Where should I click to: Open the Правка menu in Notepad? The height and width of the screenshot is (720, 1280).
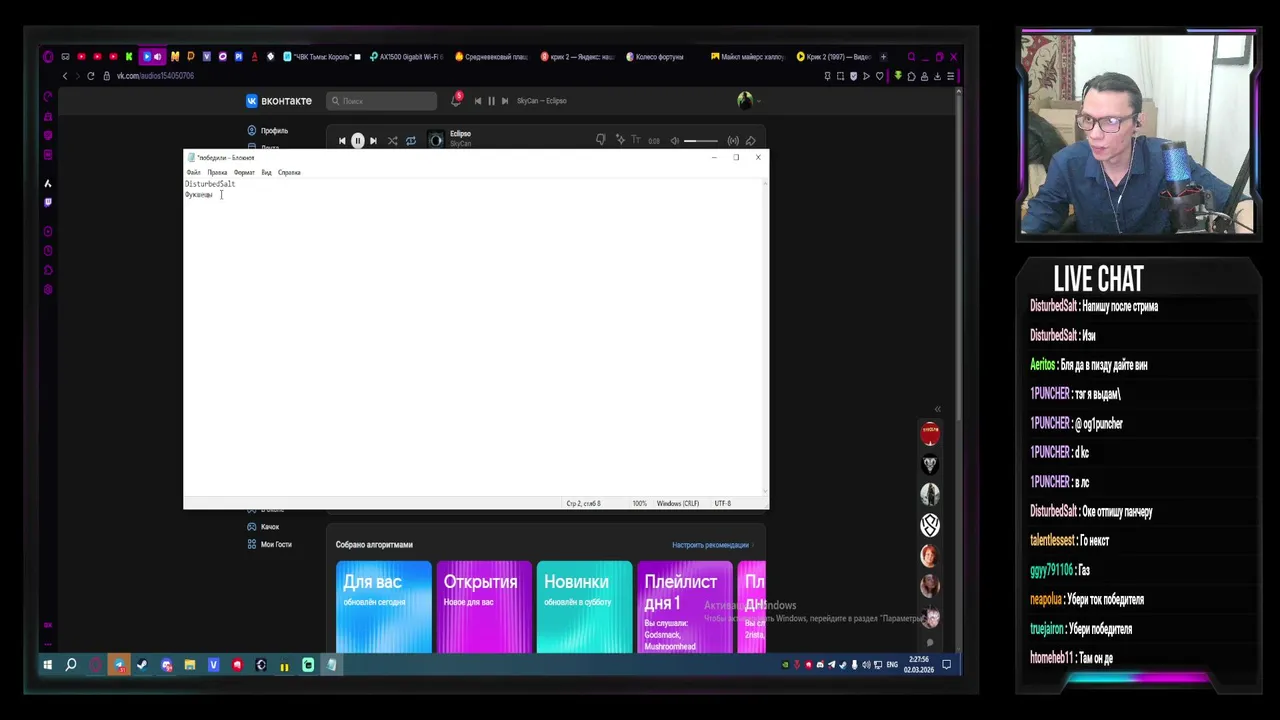(217, 172)
